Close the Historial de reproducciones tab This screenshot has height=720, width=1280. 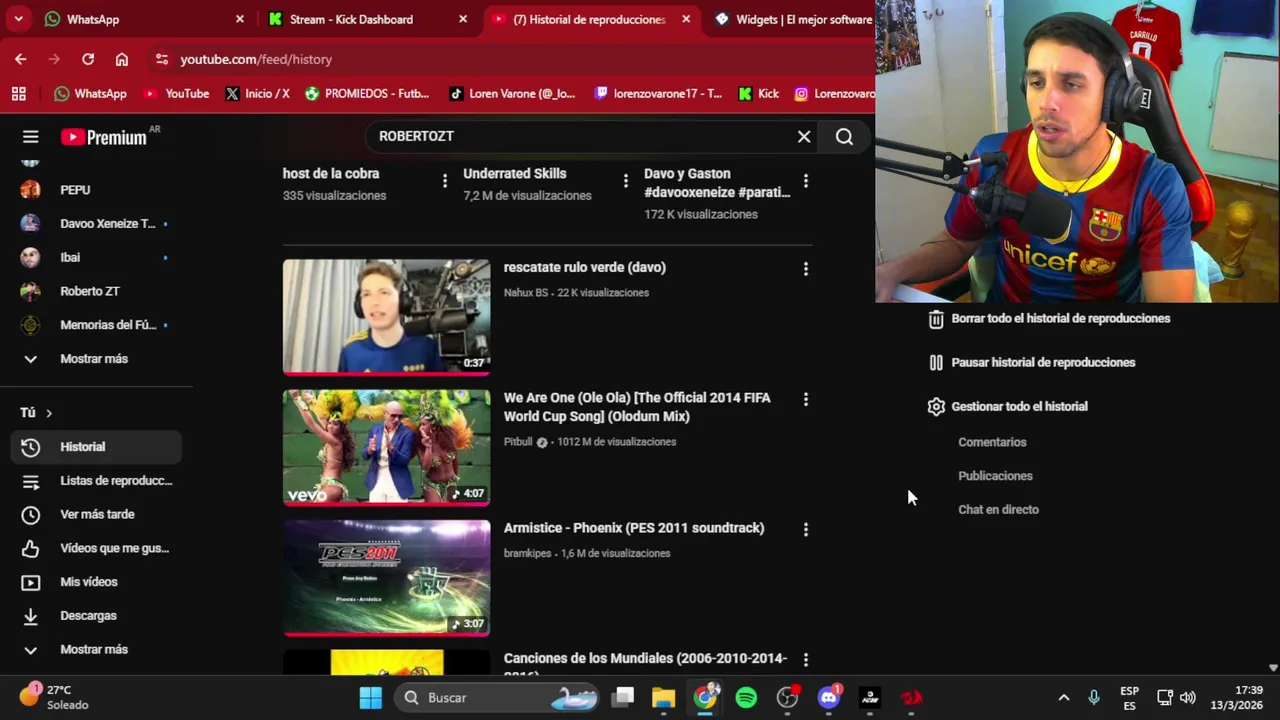pyautogui.click(x=686, y=19)
